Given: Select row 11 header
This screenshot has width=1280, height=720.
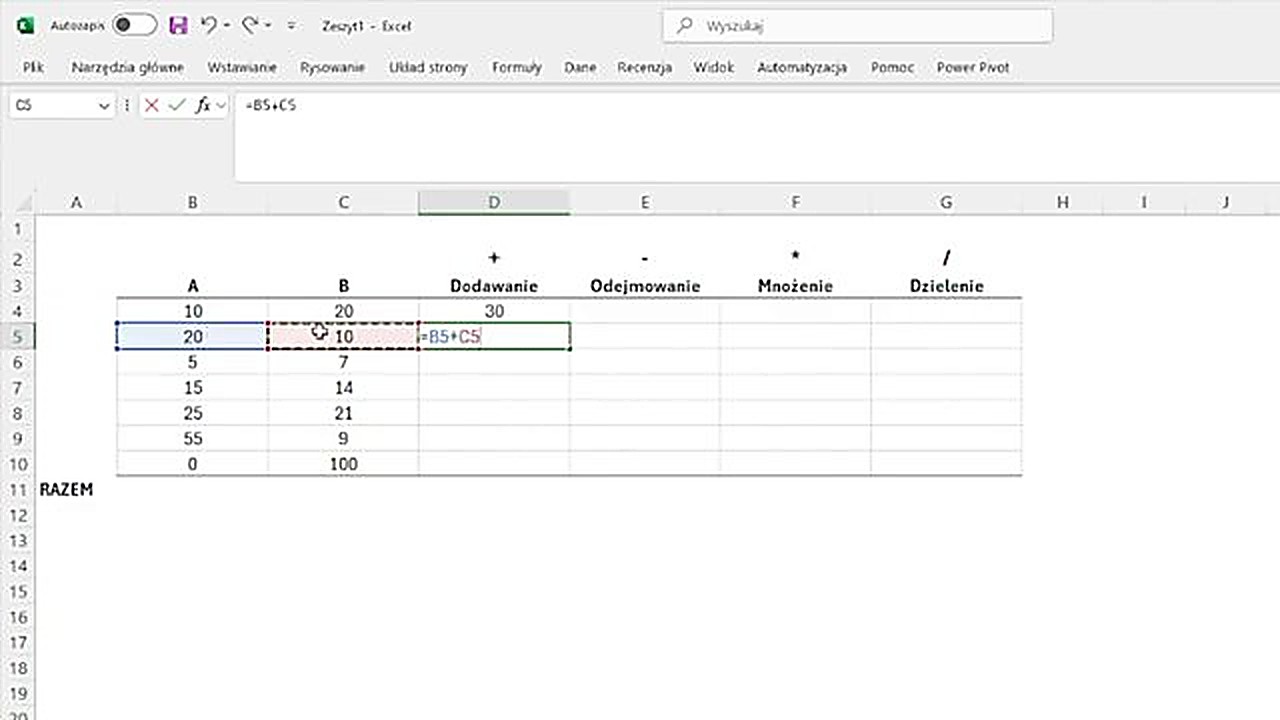Looking at the screenshot, I should pyautogui.click(x=16, y=490).
